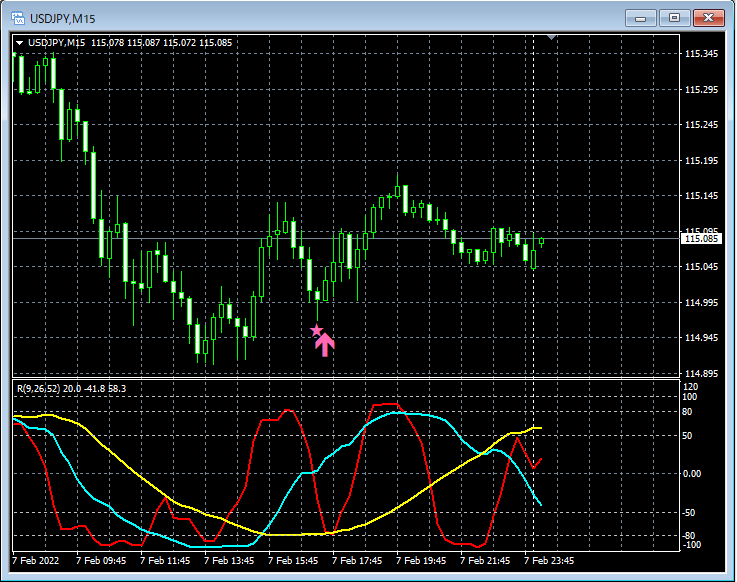Click the USDJPY,M15 OHLC header text
Viewport: 737px width, 582px height.
(130, 43)
